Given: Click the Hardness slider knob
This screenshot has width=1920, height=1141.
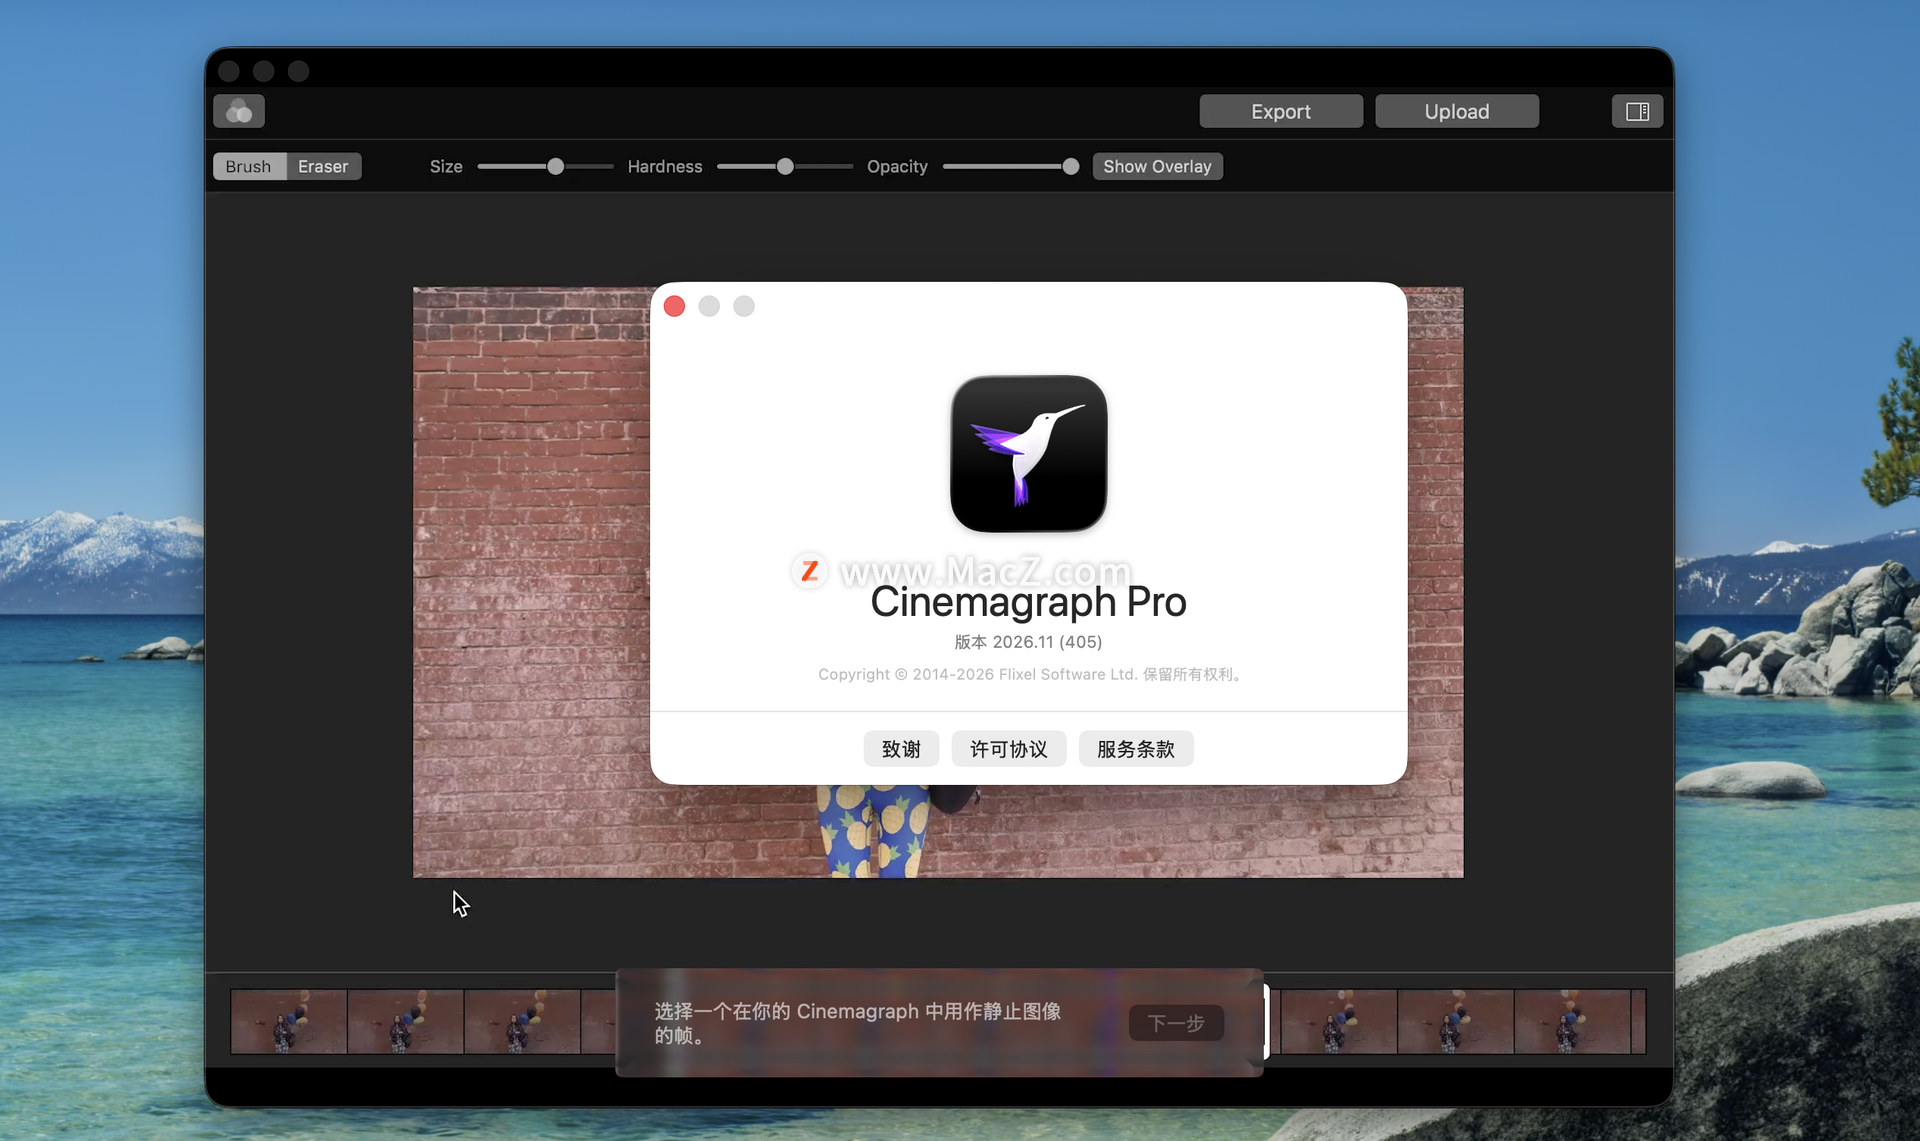Looking at the screenshot, I should pyautogui.click(x=785, y=166).
